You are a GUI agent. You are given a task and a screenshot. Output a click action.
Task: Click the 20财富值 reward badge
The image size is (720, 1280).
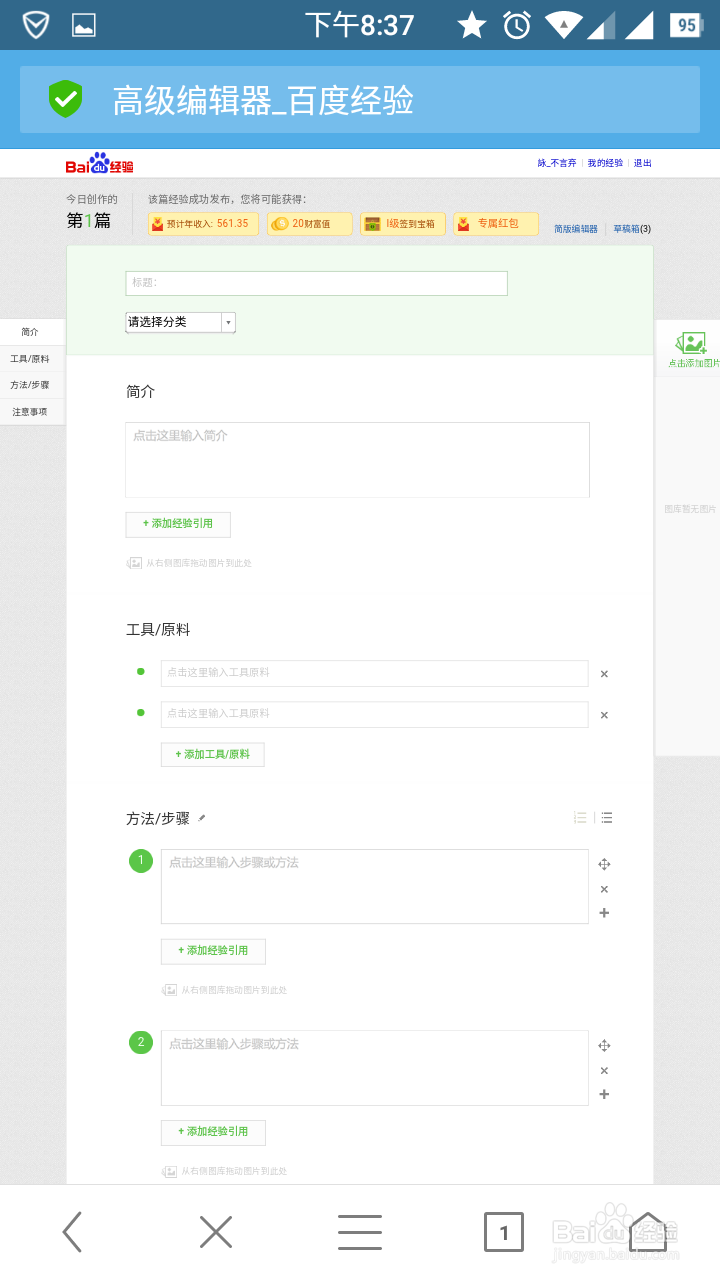[310, 224]
